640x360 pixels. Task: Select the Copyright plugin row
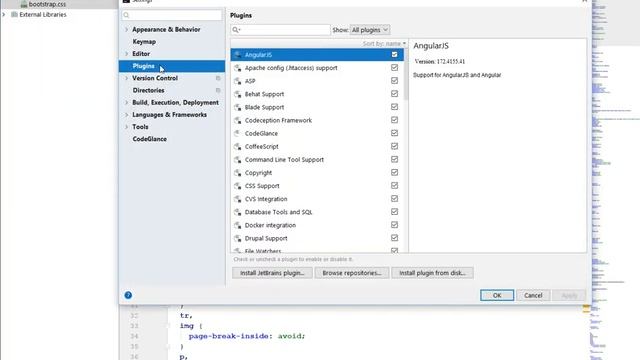click(317, 173)
